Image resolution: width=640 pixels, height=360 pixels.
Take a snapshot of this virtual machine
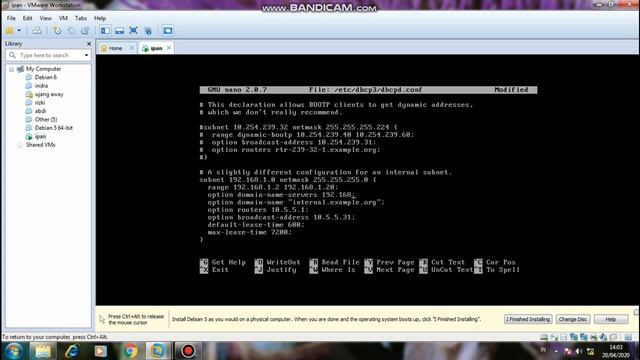pyautogui.click(x=58, y=31)
